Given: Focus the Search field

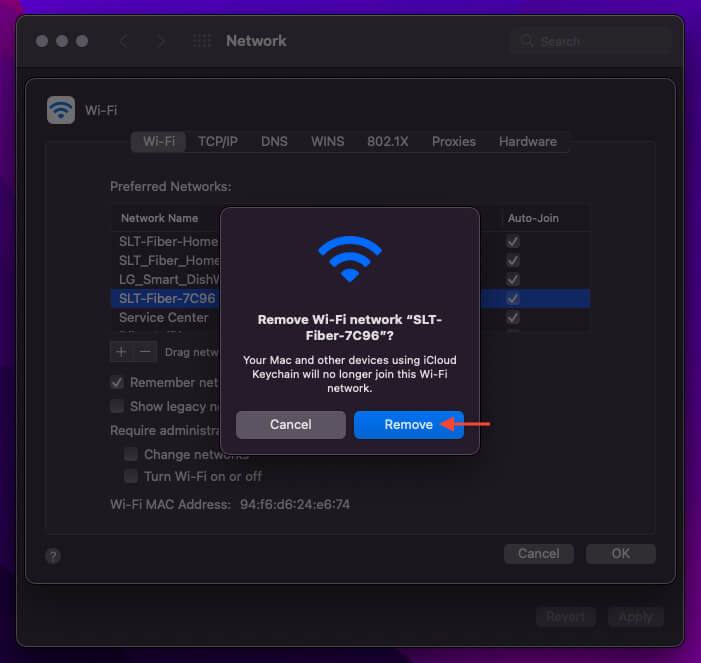Looking at the screenshot, I should point(590,41).
